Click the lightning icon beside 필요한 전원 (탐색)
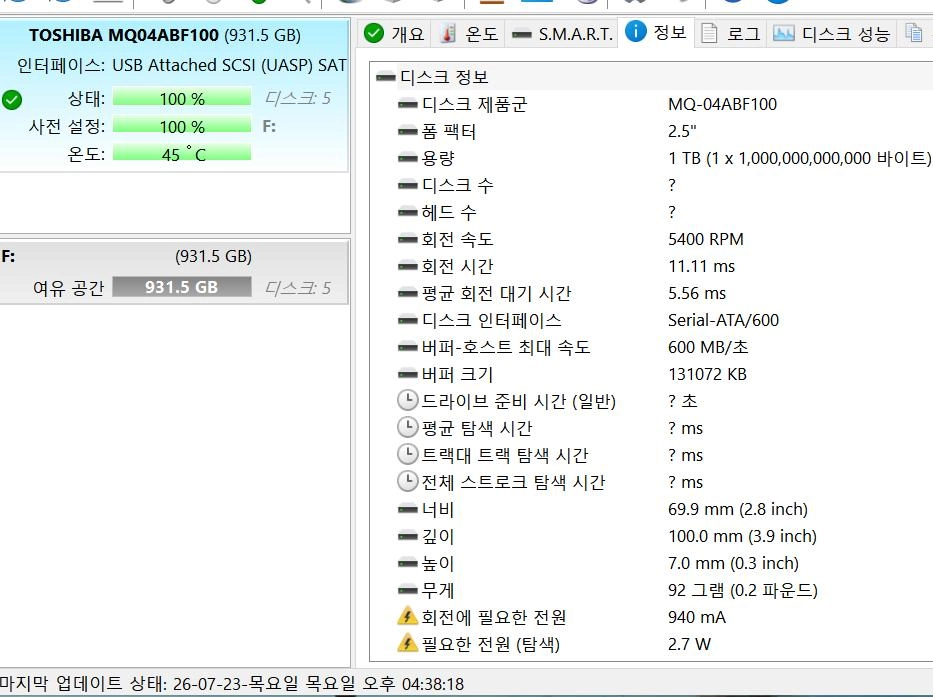933x697 pixels. (x=408, y=643)
